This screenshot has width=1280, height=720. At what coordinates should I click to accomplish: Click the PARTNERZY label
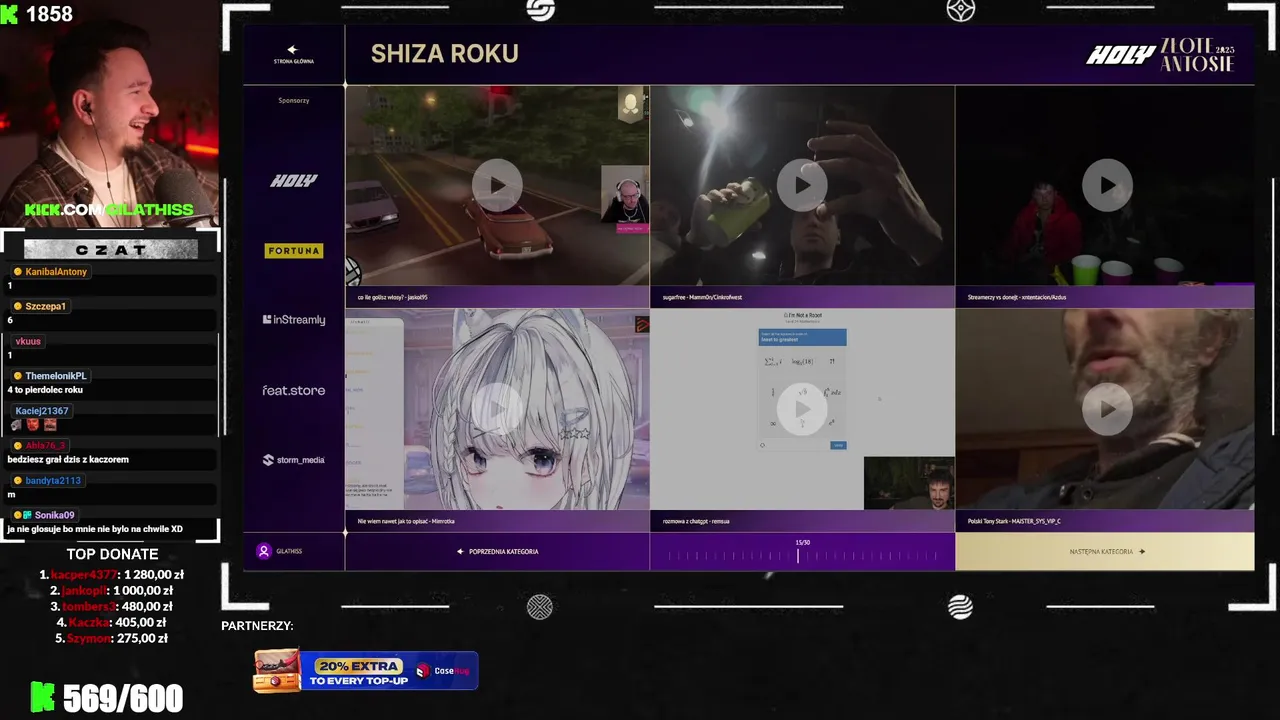(257, 626)
